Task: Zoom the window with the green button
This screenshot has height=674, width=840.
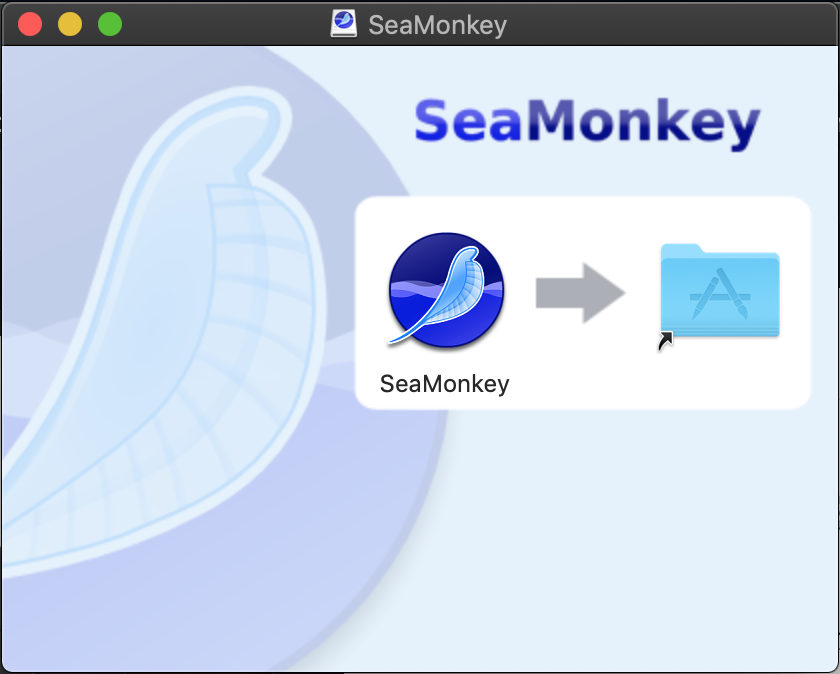Action: pyautogui.click(x=110, y=24)
